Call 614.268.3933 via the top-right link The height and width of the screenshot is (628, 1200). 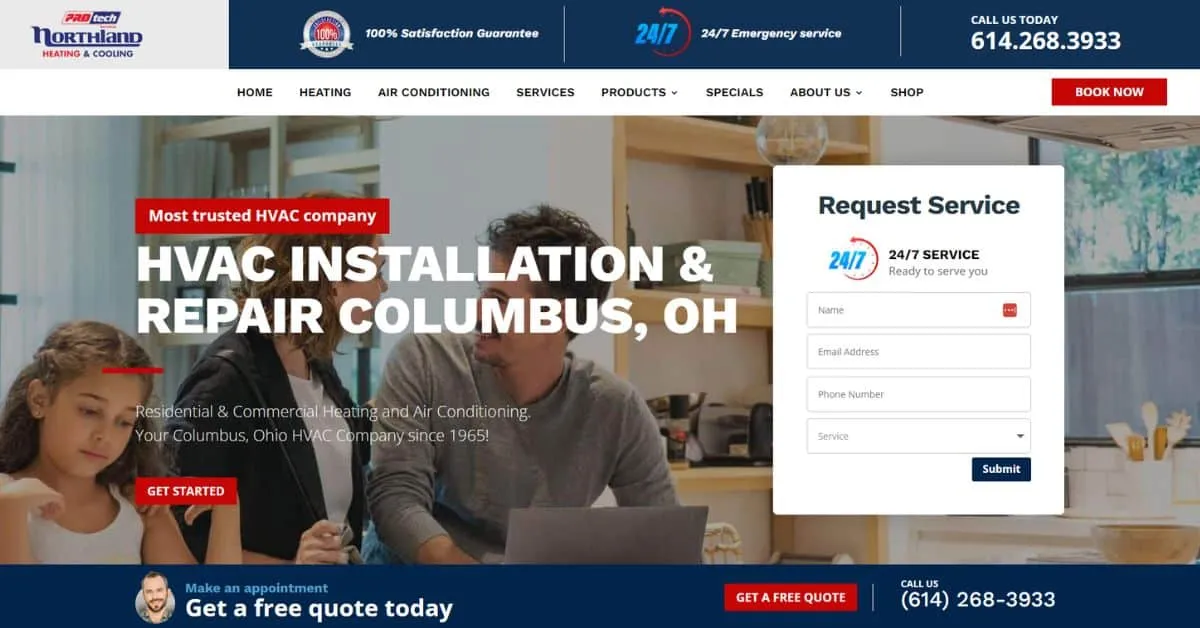click(1046, 41)
